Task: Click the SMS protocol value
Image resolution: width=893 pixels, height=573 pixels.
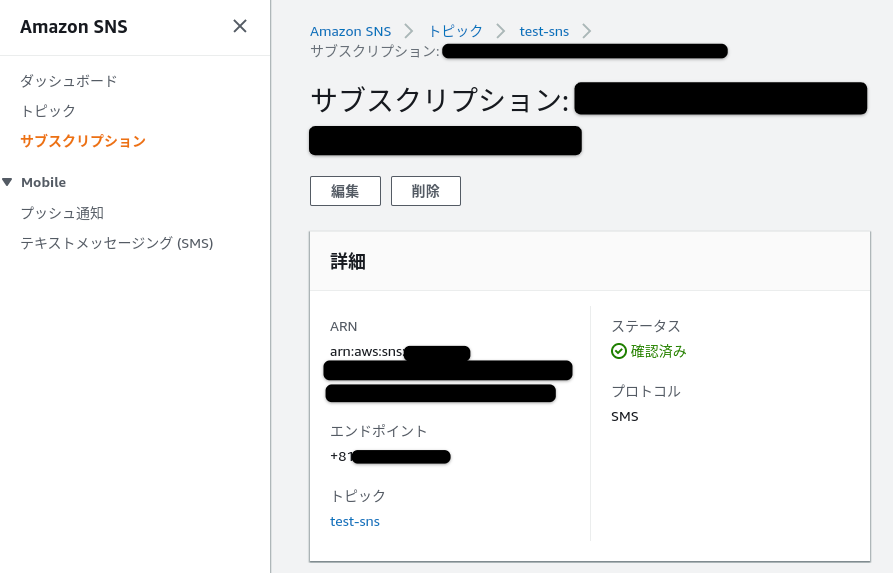Action: pyautogui.click(x=625, y=416)
